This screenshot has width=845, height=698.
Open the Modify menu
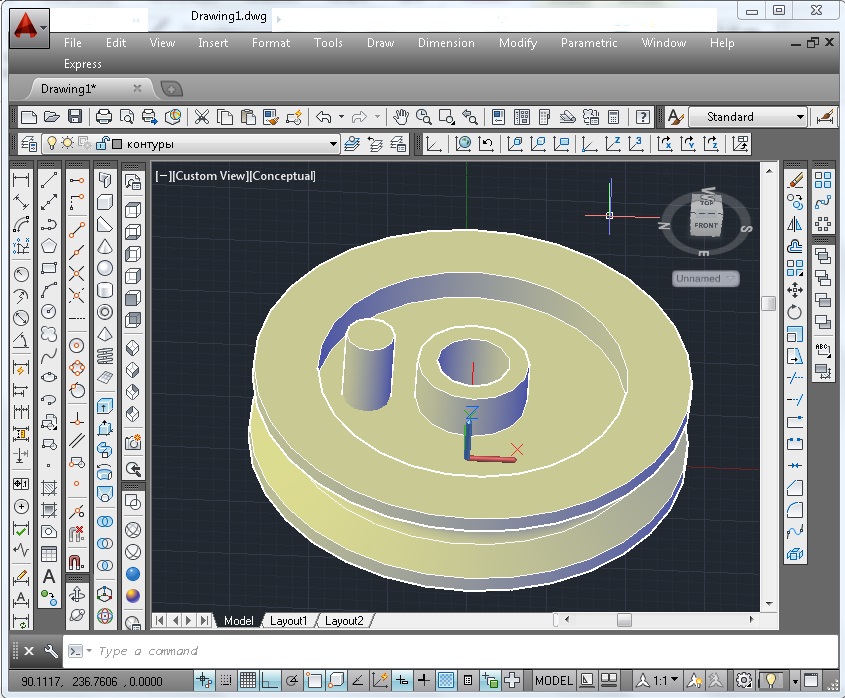pos(518,43)
